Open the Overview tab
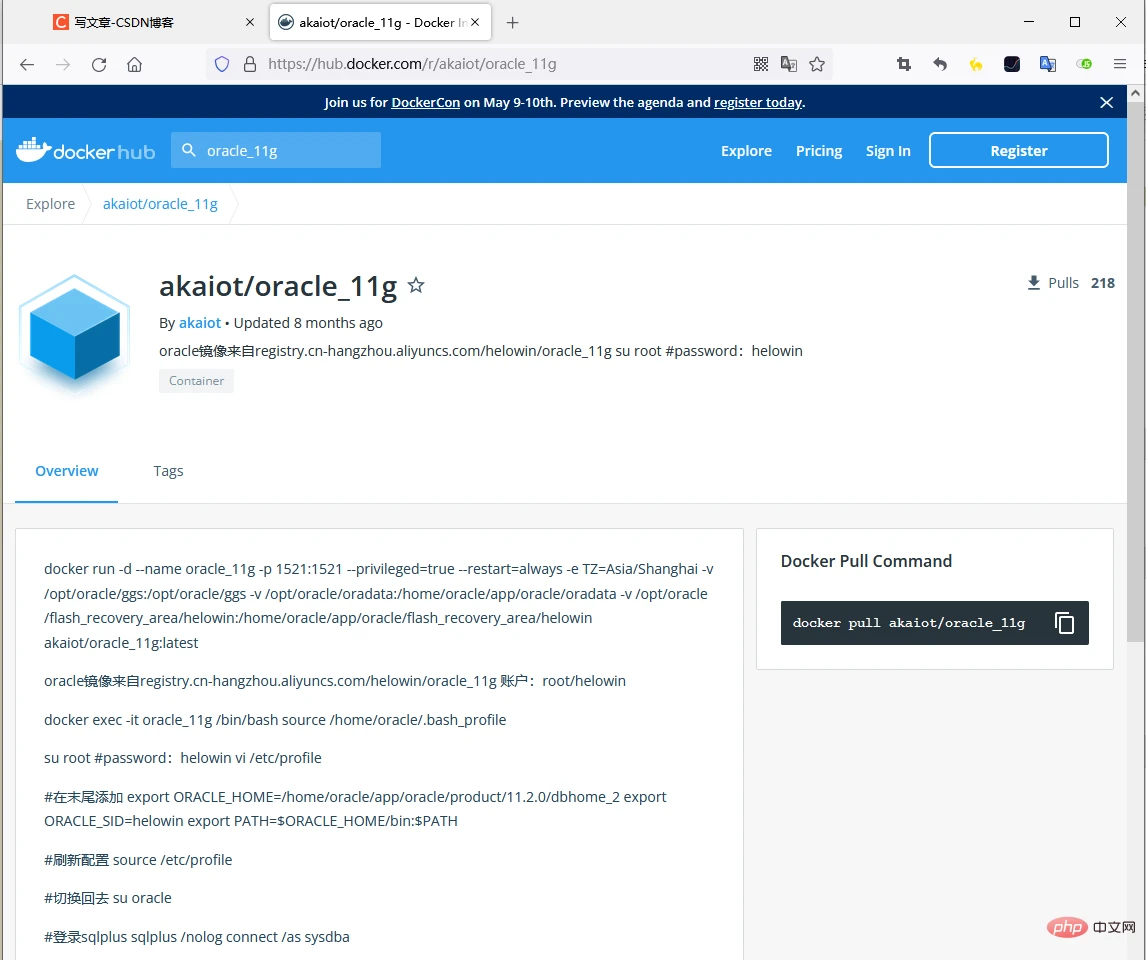 coord(67,471)
